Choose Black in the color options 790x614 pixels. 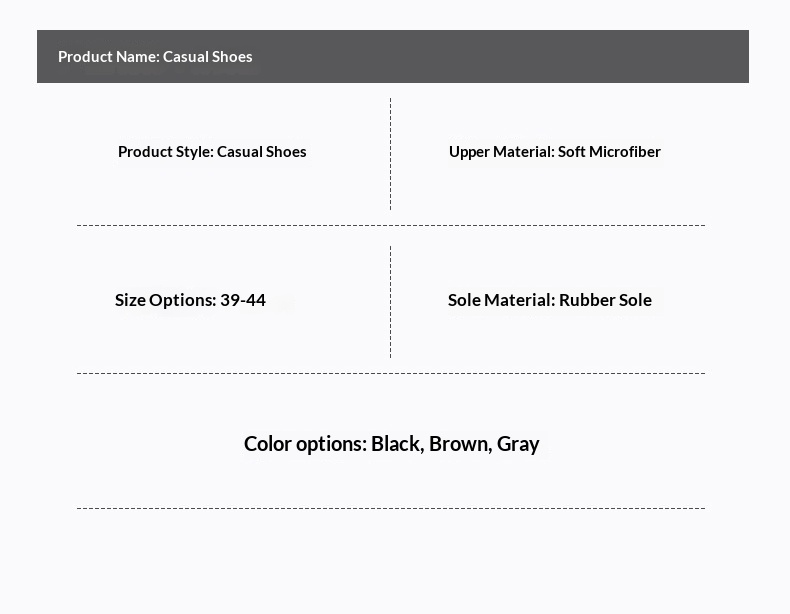tap(396, 444)
